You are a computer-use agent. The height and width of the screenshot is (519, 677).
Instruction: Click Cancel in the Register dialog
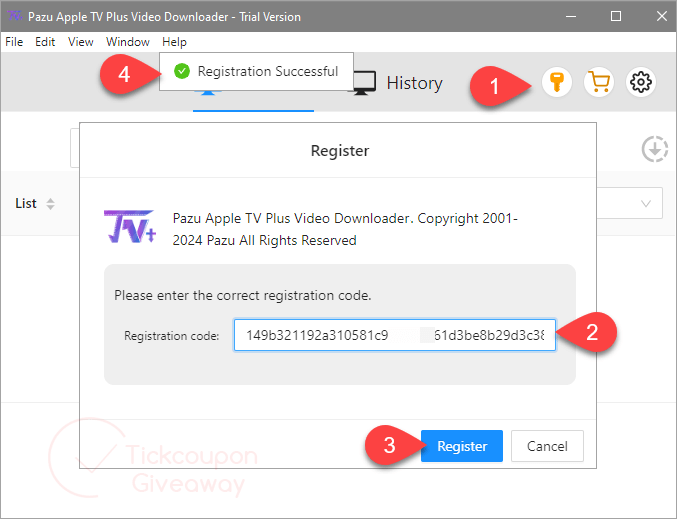[x=547, y=446]
